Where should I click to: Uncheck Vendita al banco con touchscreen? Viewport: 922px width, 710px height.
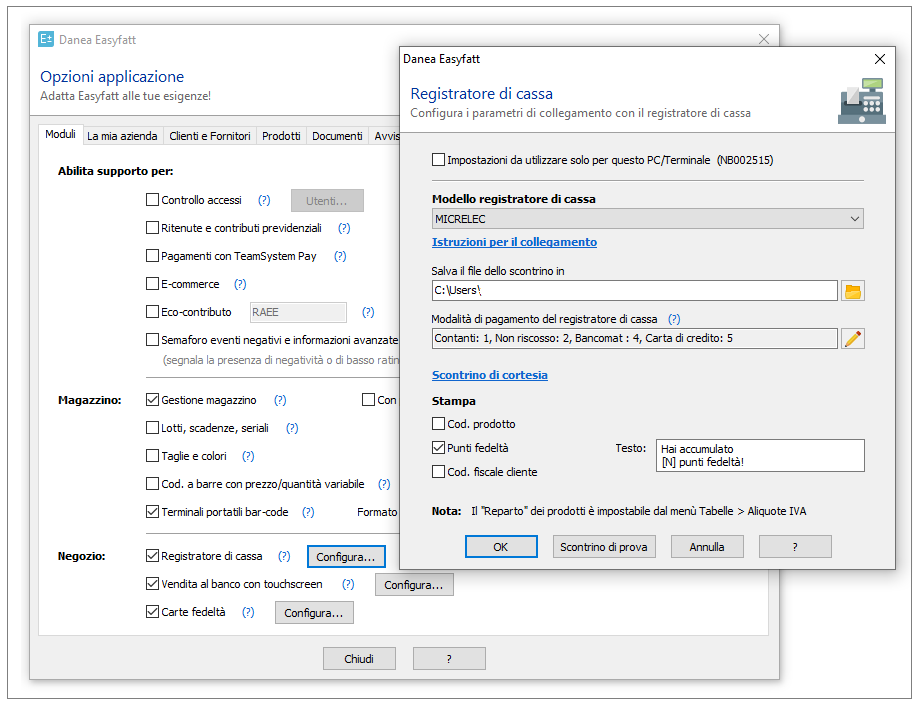point(152,584)
